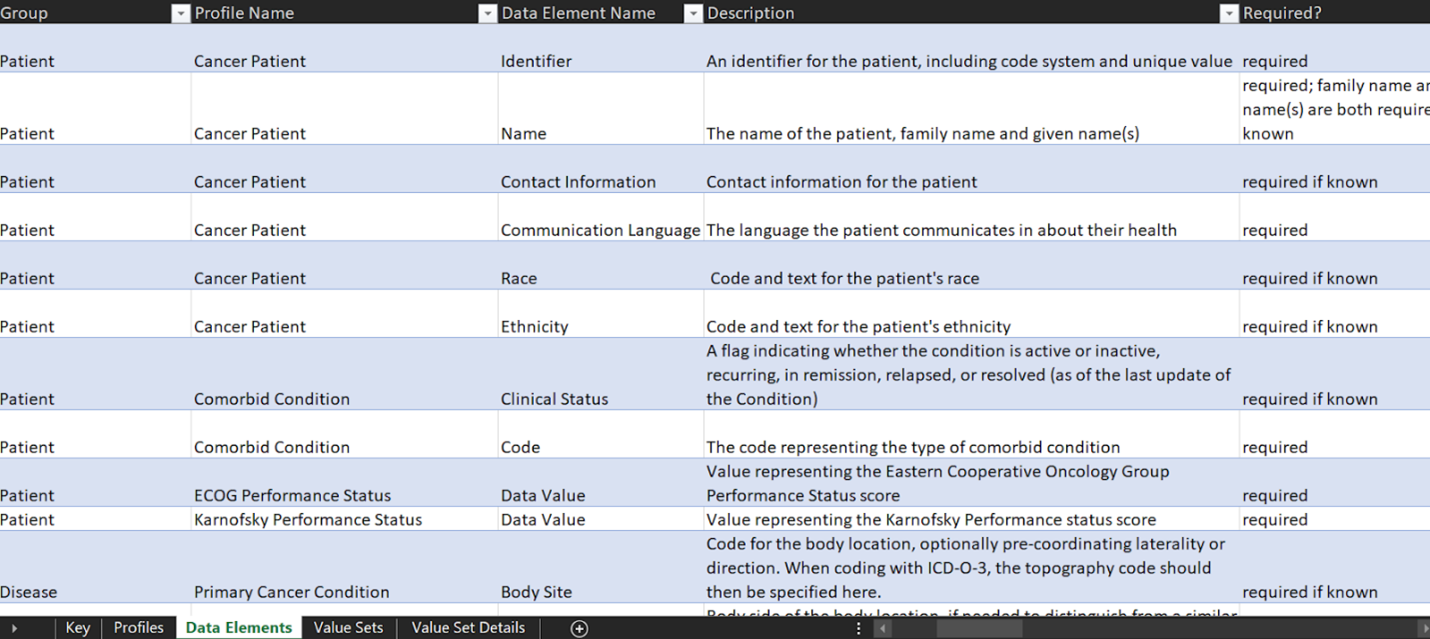This screenshot has width=1430, height=639.
Task: Switch to the Key sheet tab
Action: (78, 628)
